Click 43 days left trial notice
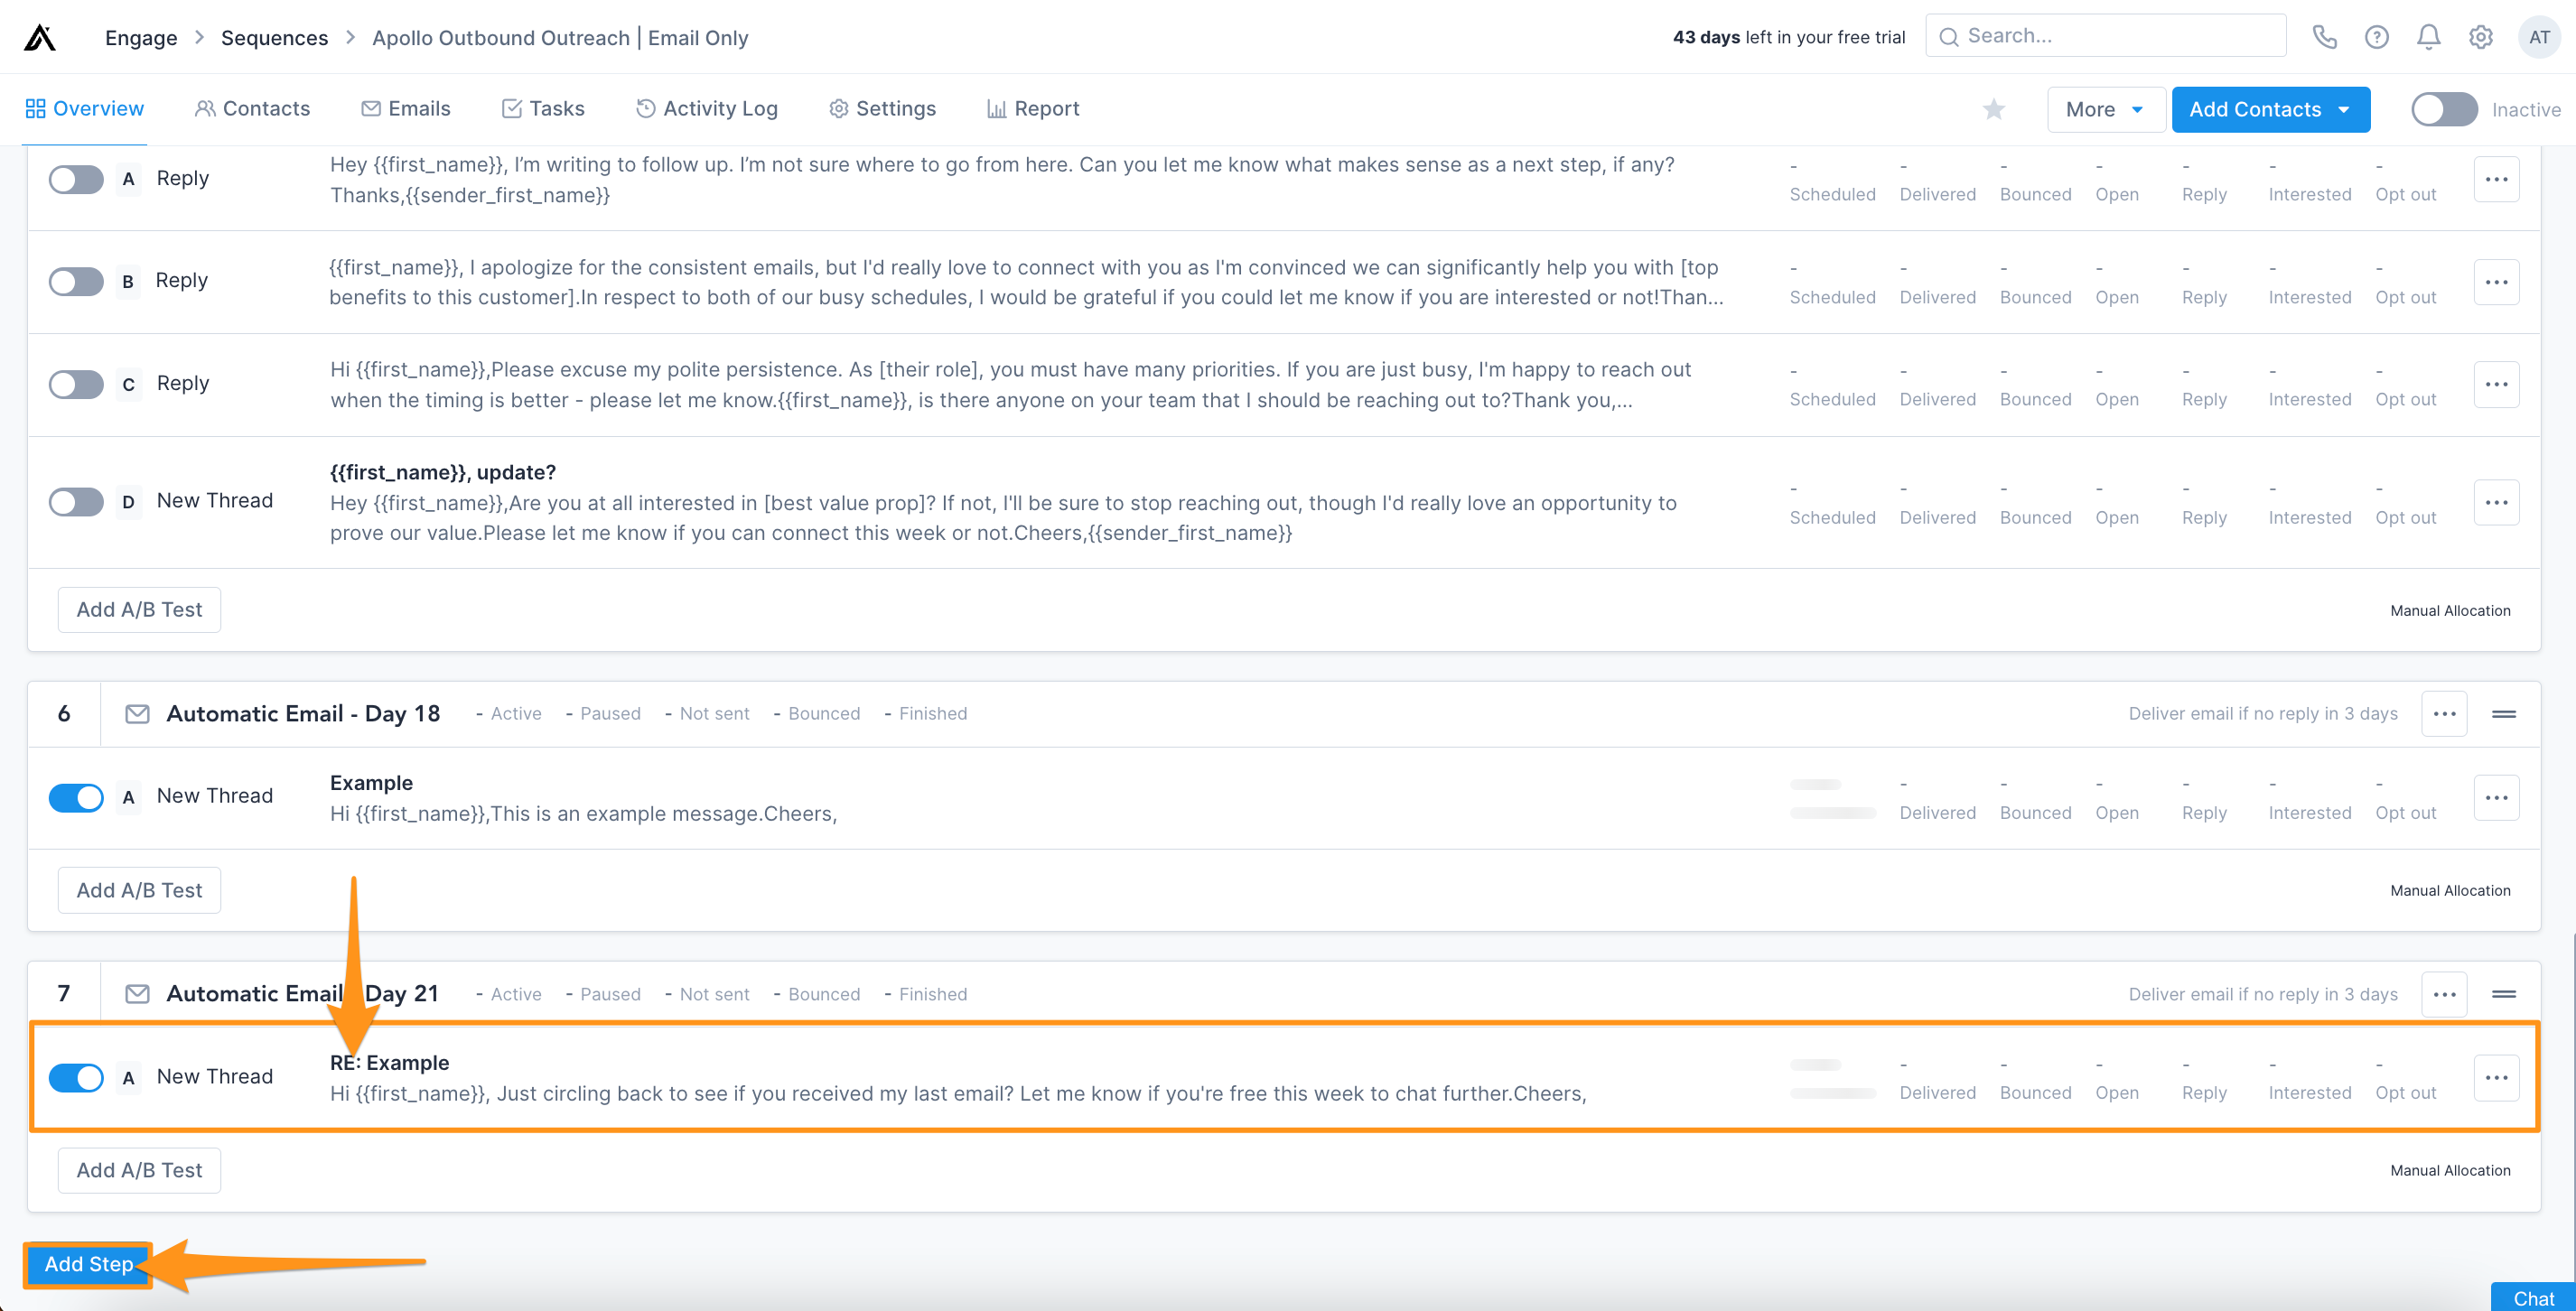This screenshot has width=2576, height=1311. (1789, 37)
